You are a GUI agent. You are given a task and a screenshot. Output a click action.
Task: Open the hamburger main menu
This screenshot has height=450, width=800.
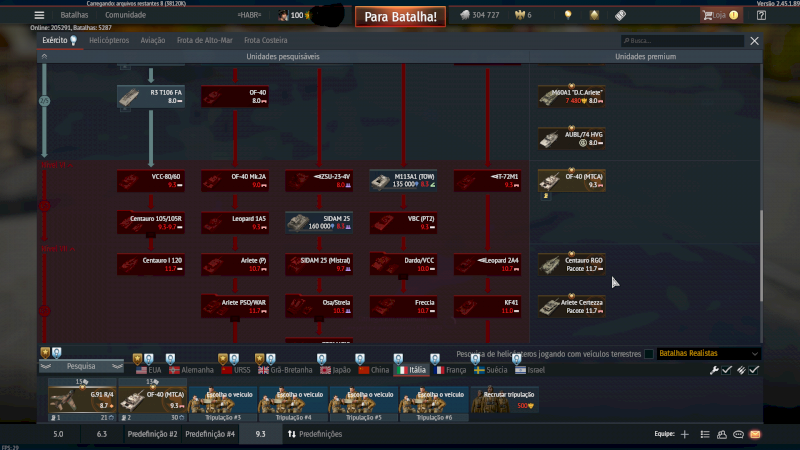[39, 15]
